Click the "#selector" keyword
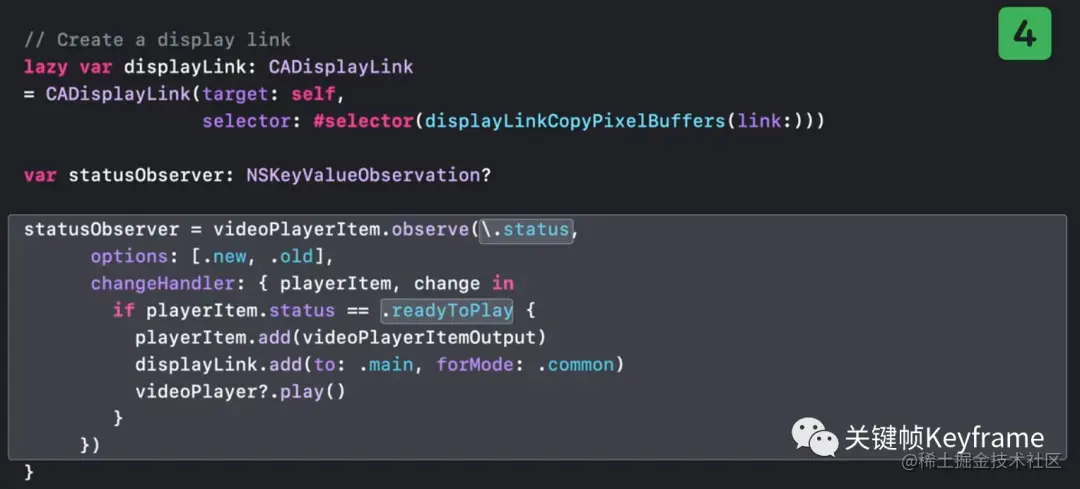1080x489 pixels. (363, 121)
